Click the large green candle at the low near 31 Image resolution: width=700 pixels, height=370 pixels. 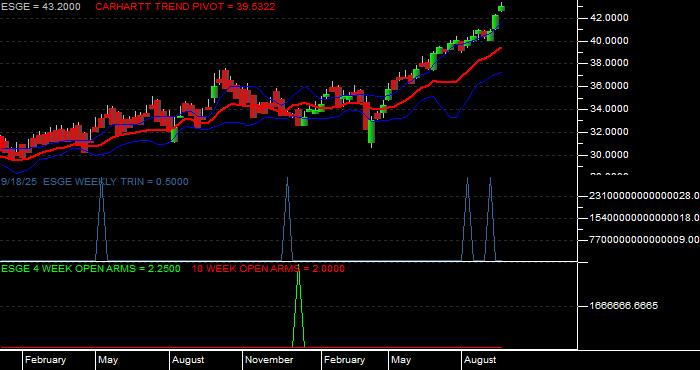pos(371,132)
